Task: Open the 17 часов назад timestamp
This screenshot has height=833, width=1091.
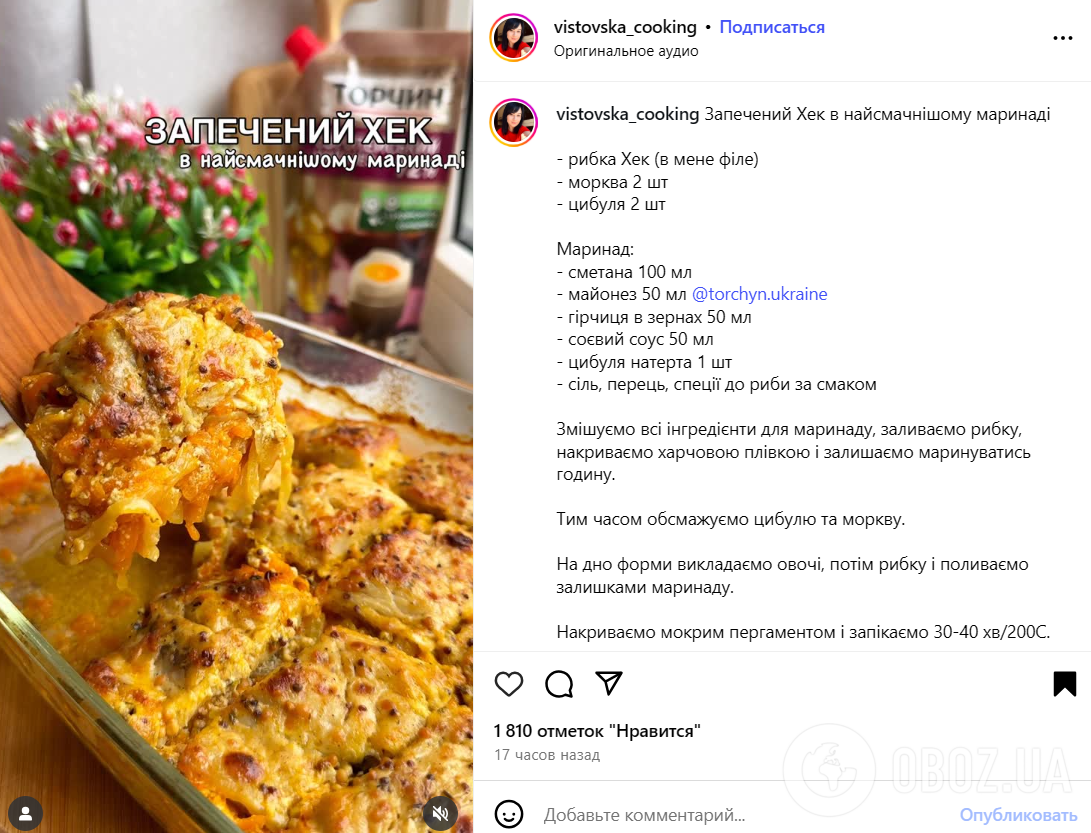Action: point(547,755)
